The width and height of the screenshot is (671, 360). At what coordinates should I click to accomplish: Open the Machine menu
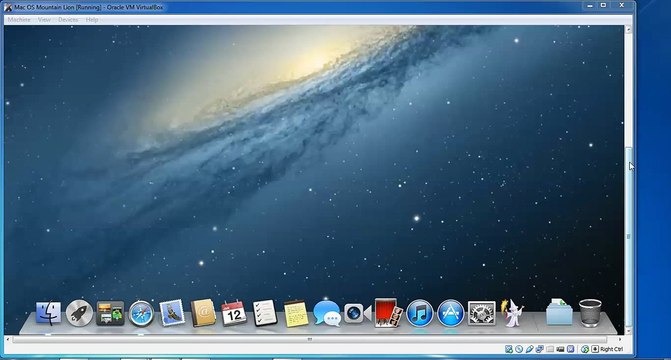[x=19, y=20]
